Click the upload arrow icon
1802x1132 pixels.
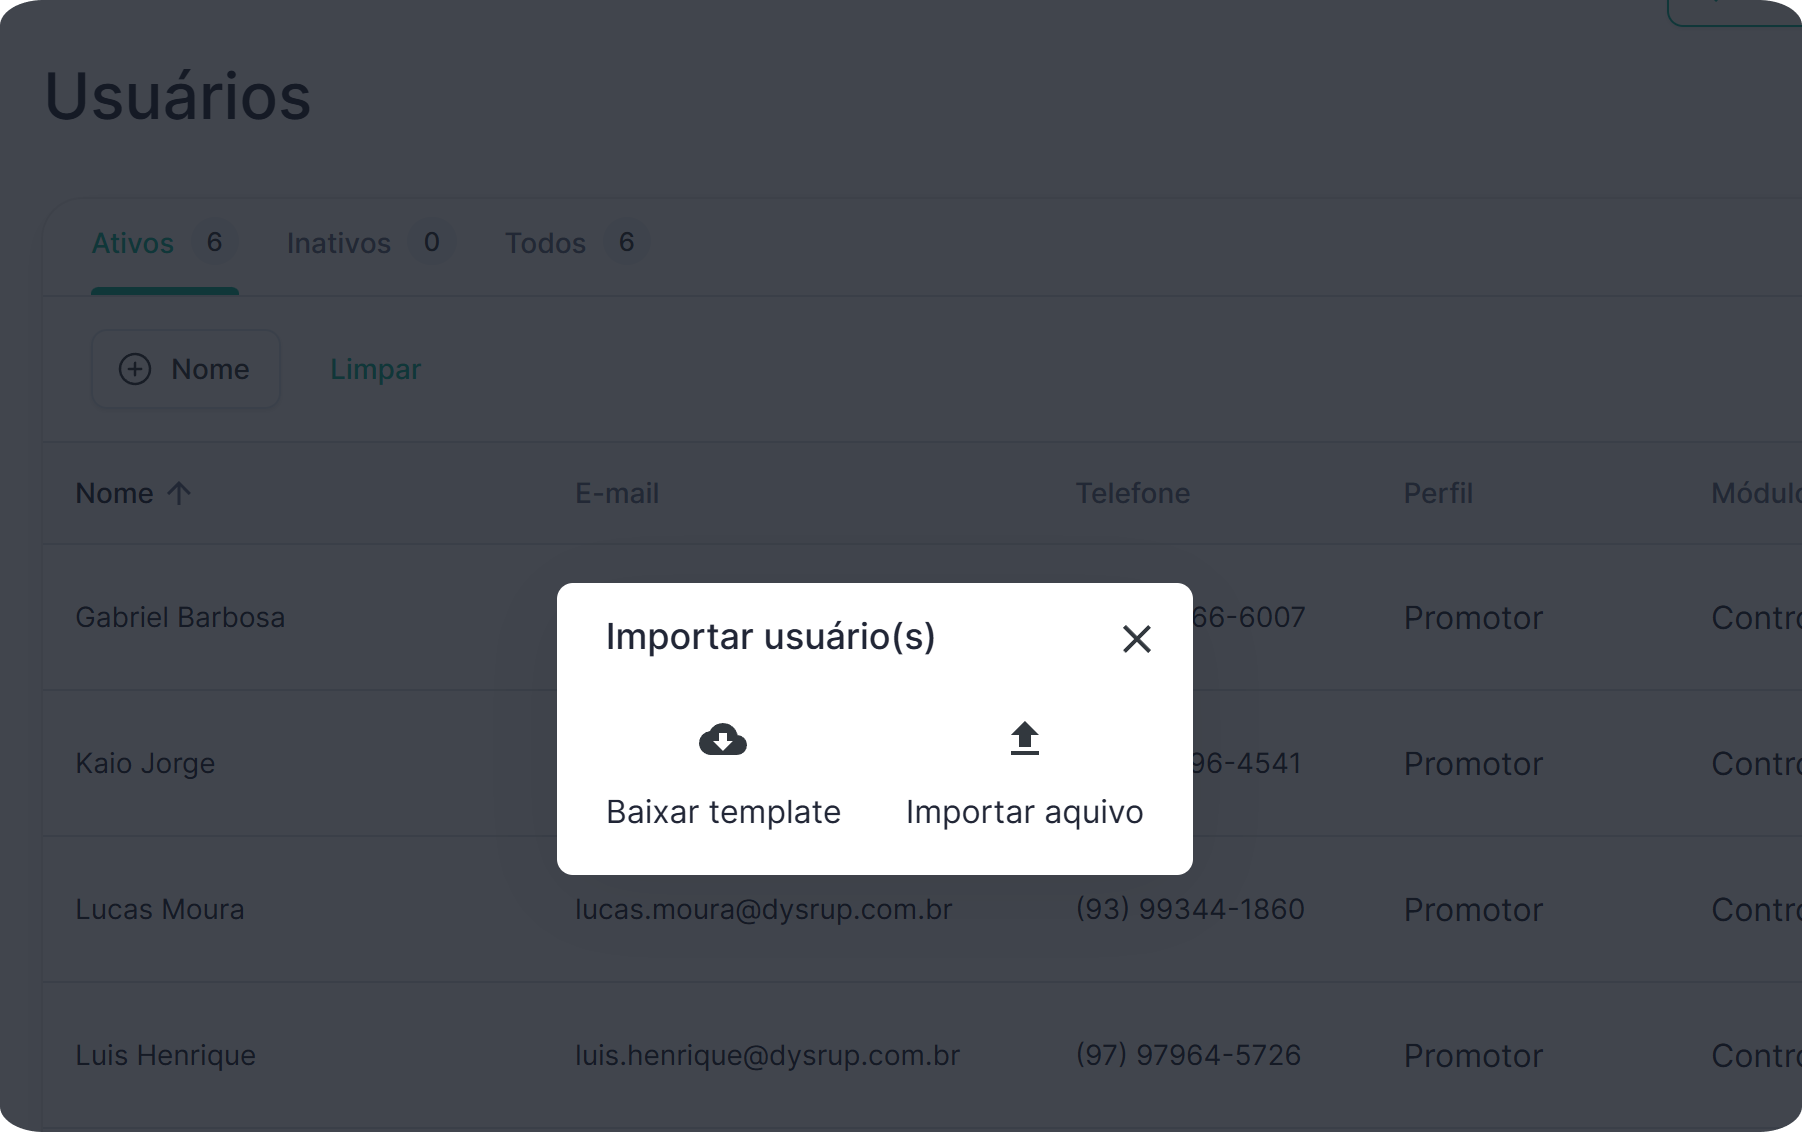click(x=1025, y=739)
